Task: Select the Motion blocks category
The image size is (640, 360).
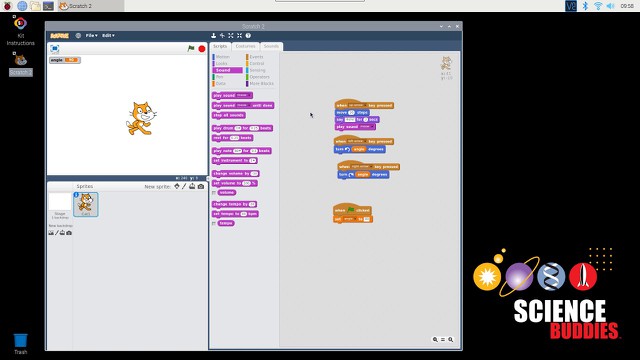Action: [x=223, y=57]
